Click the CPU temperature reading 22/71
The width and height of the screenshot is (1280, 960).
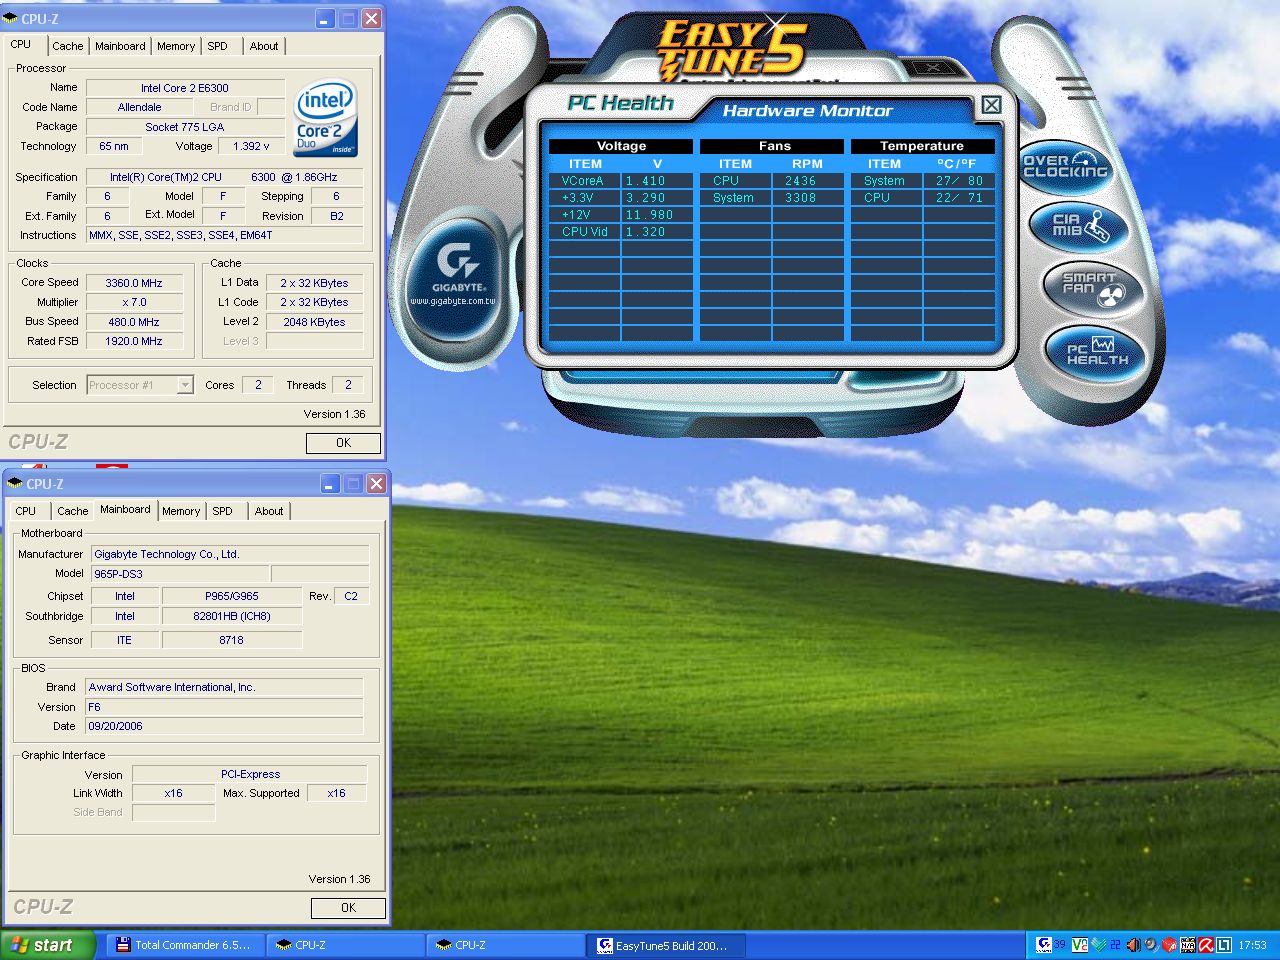(959, 198)
